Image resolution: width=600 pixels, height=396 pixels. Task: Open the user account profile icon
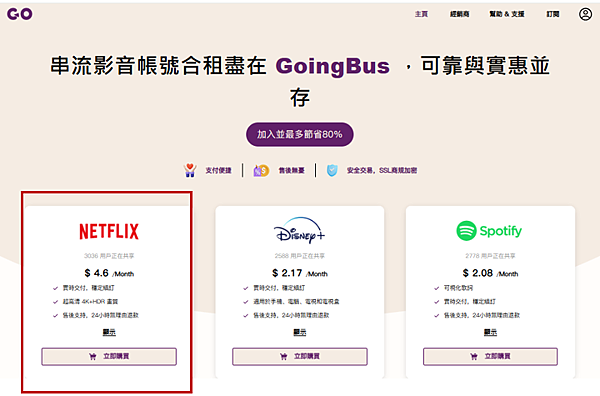(585, 14)
